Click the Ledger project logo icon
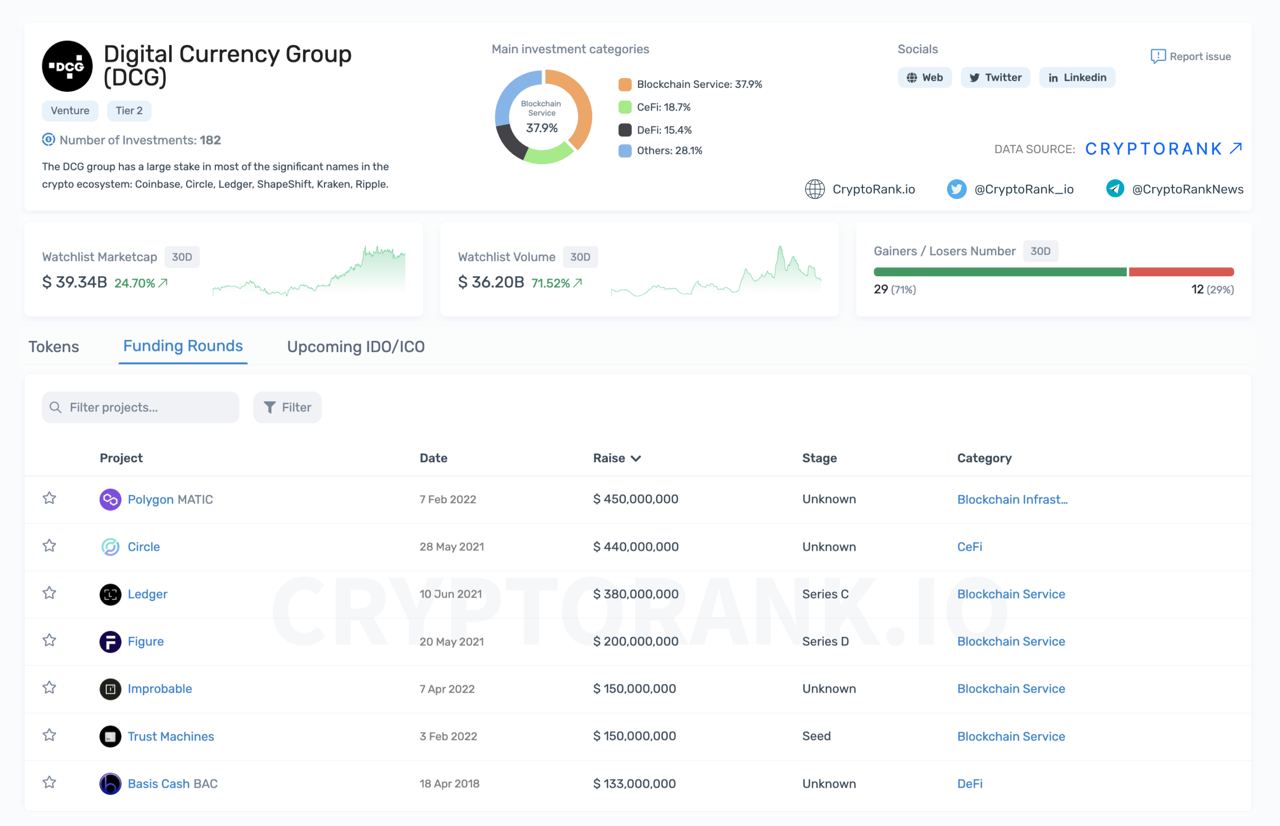This screenshot has height=826, width=1280. click(x=110, y=594)
